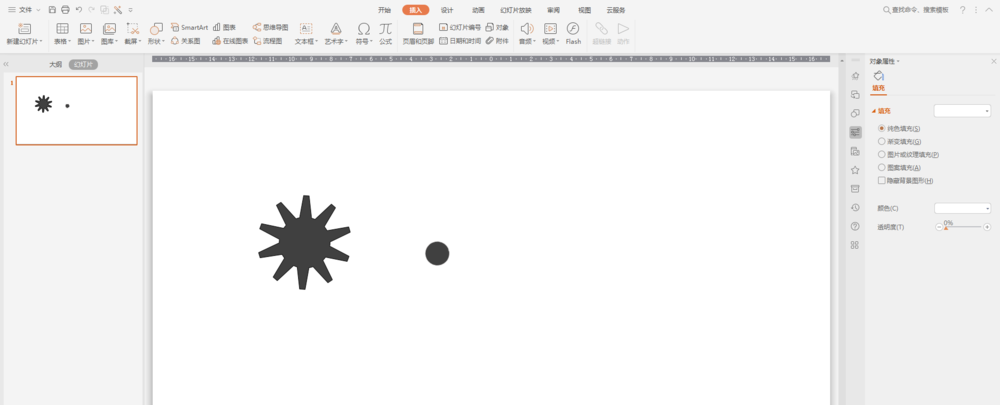Open the 文件 menu
Viewport: 1000px width, 405px height.
click(x=24, y=10)
